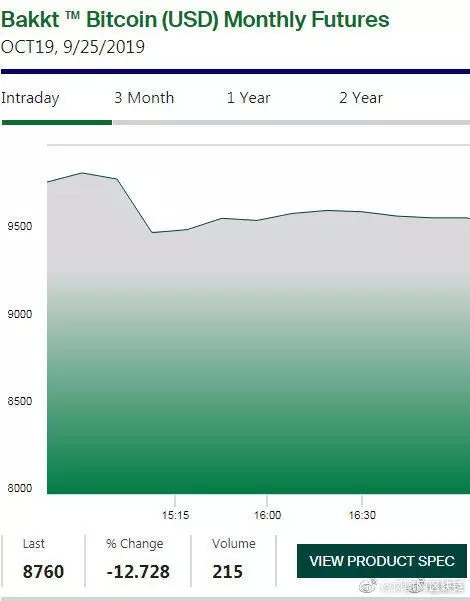Click the % Change value -12.728
The image size is (470, 601).
click(138, 571)
